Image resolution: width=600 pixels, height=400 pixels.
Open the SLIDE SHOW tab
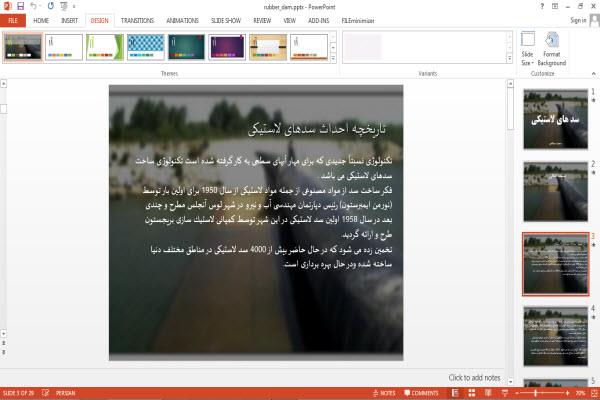226,21
